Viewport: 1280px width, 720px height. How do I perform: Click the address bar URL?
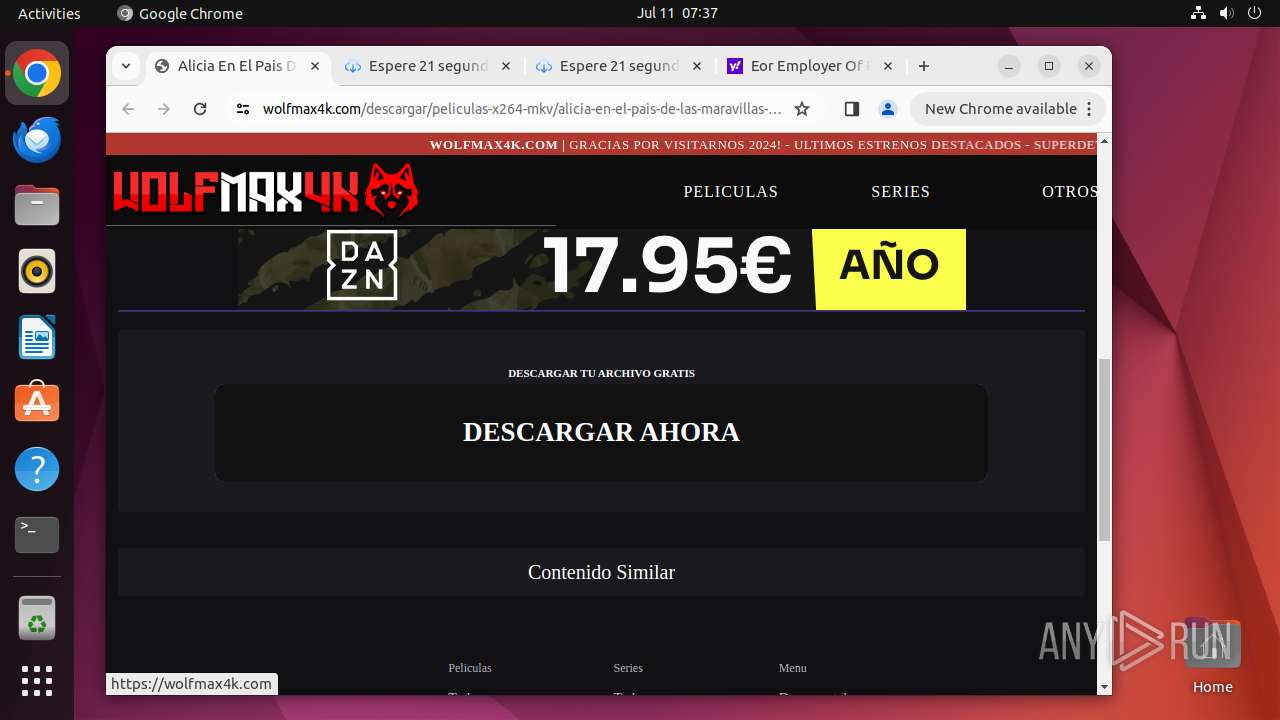[522, 109]
